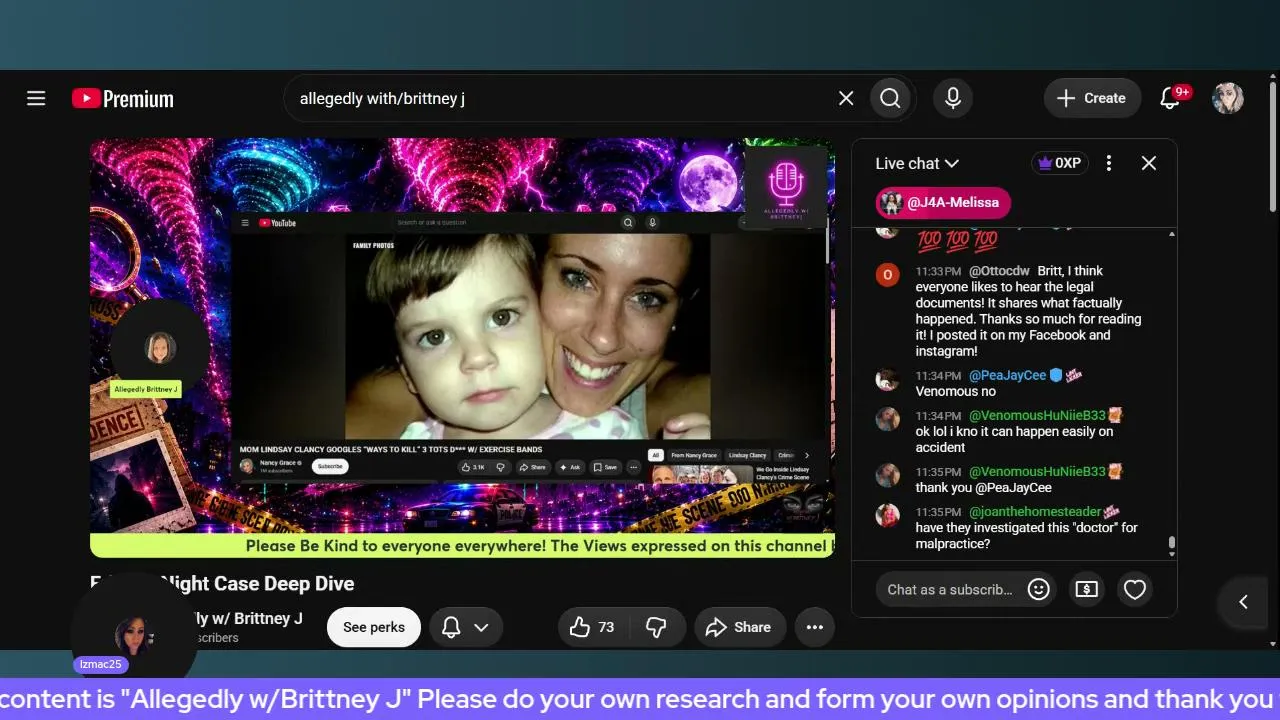Open the notification bell preferences dropdown
The height and width of the screenshot is (720, 1280).
point(466,627)
